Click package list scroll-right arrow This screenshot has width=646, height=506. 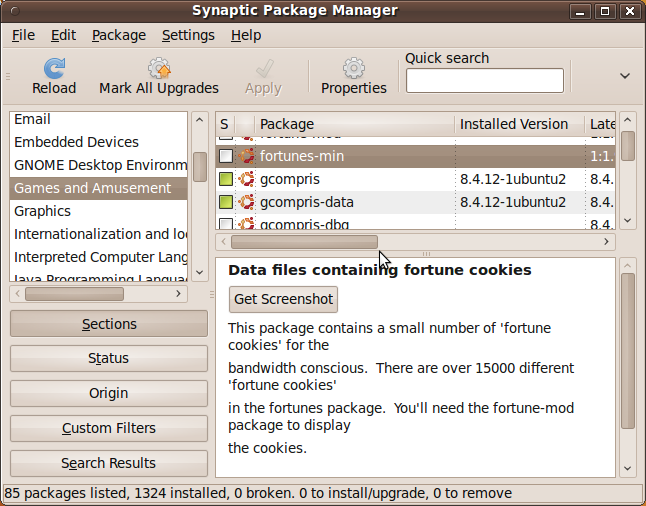click(x=606, y=241)
